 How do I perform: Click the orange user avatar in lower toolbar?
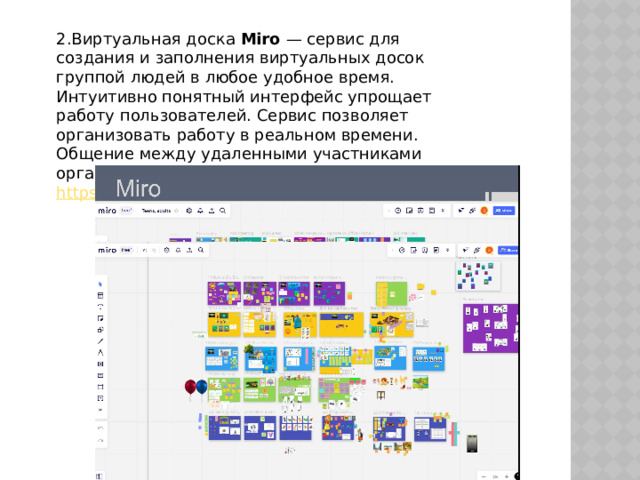(x=489, y=250)
